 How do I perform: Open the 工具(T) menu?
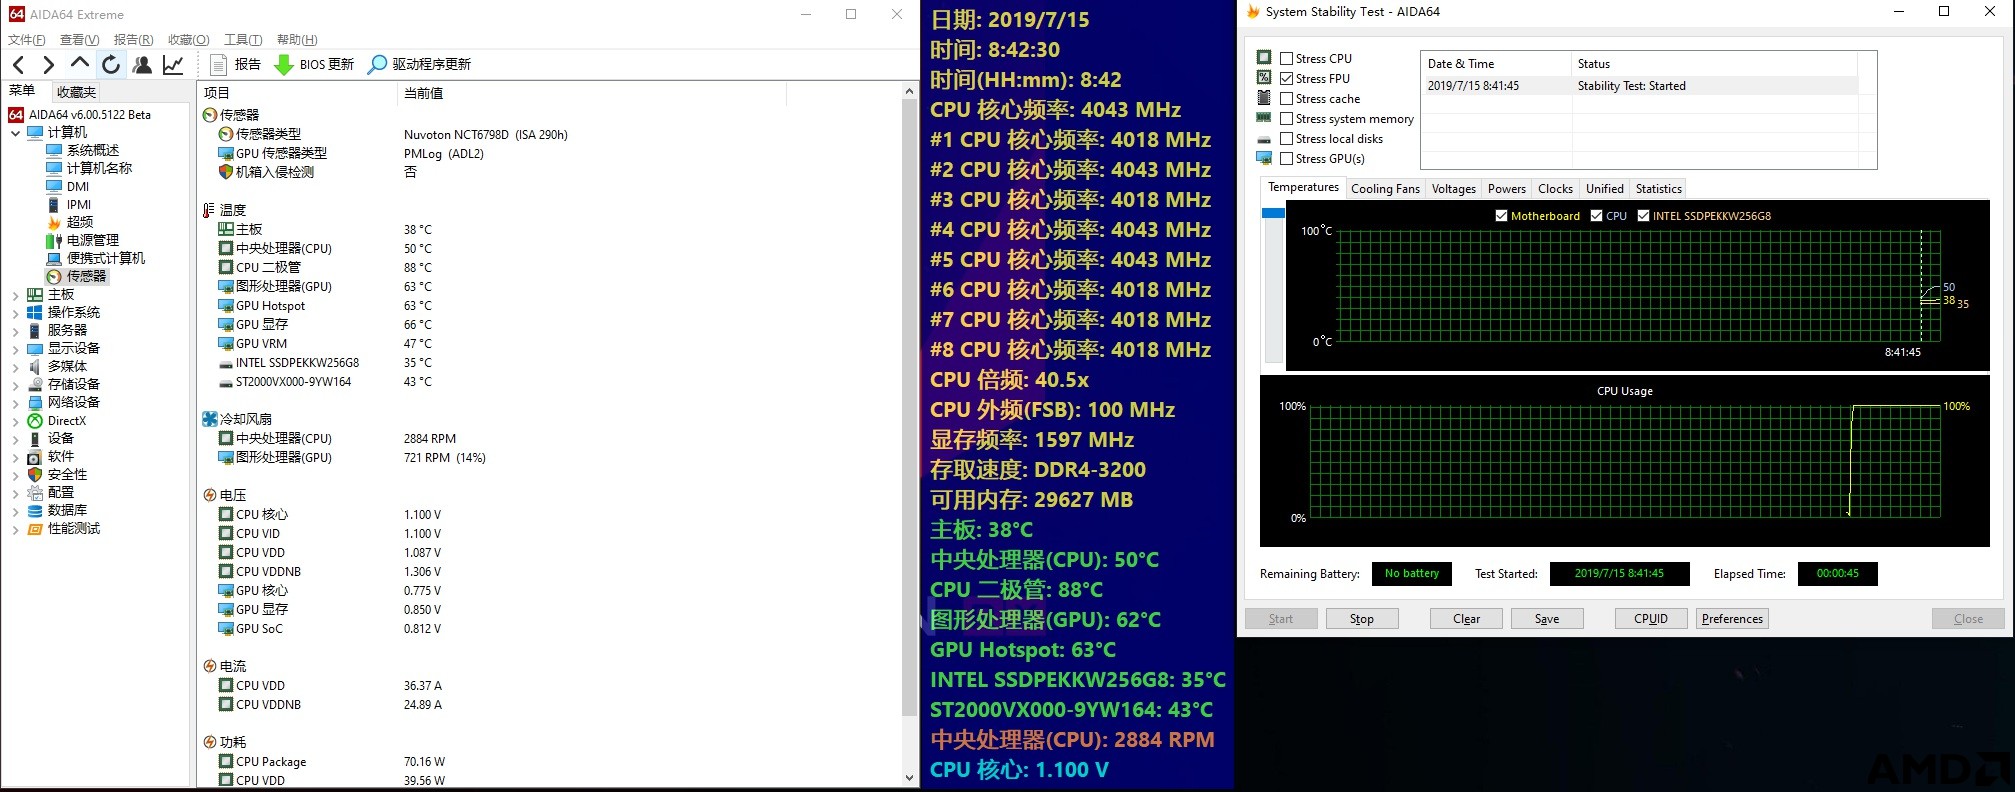point(243,40)
